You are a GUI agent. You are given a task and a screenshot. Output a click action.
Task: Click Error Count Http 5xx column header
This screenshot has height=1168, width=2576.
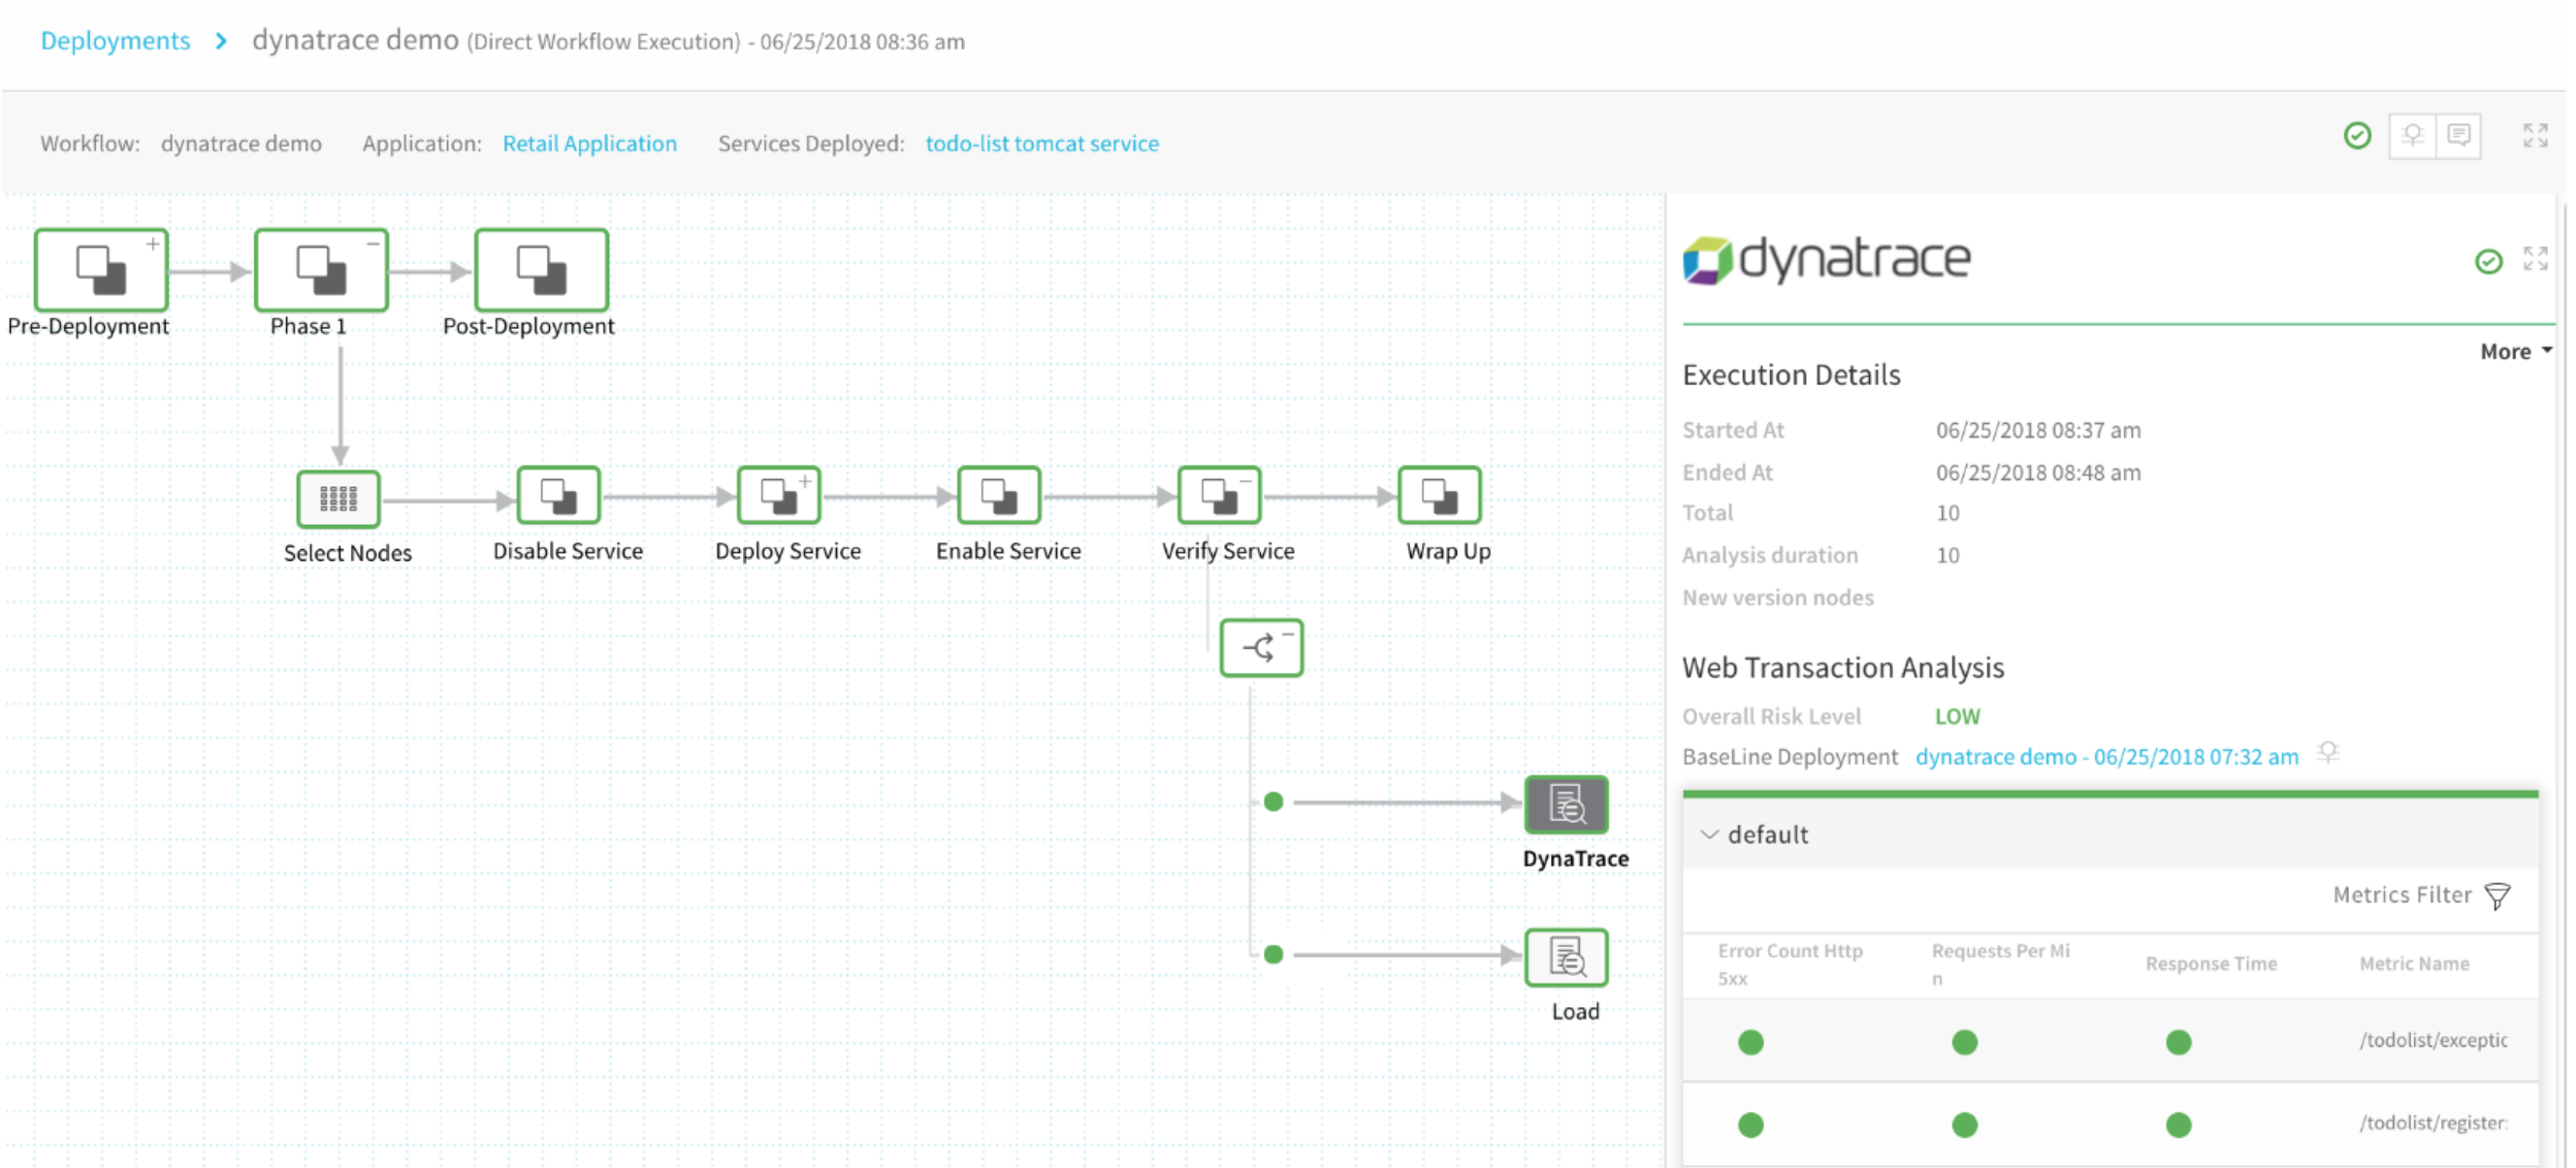coord(1790,964)
